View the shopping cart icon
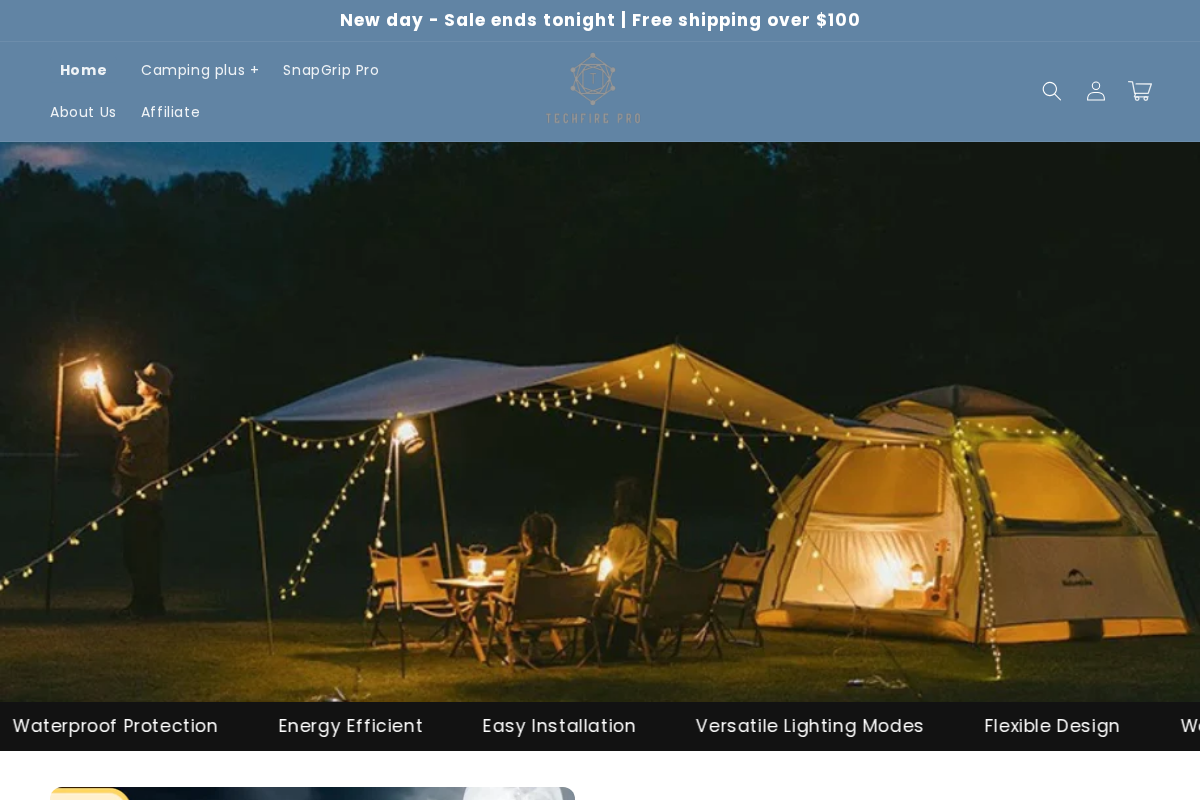 [1140, 91]
